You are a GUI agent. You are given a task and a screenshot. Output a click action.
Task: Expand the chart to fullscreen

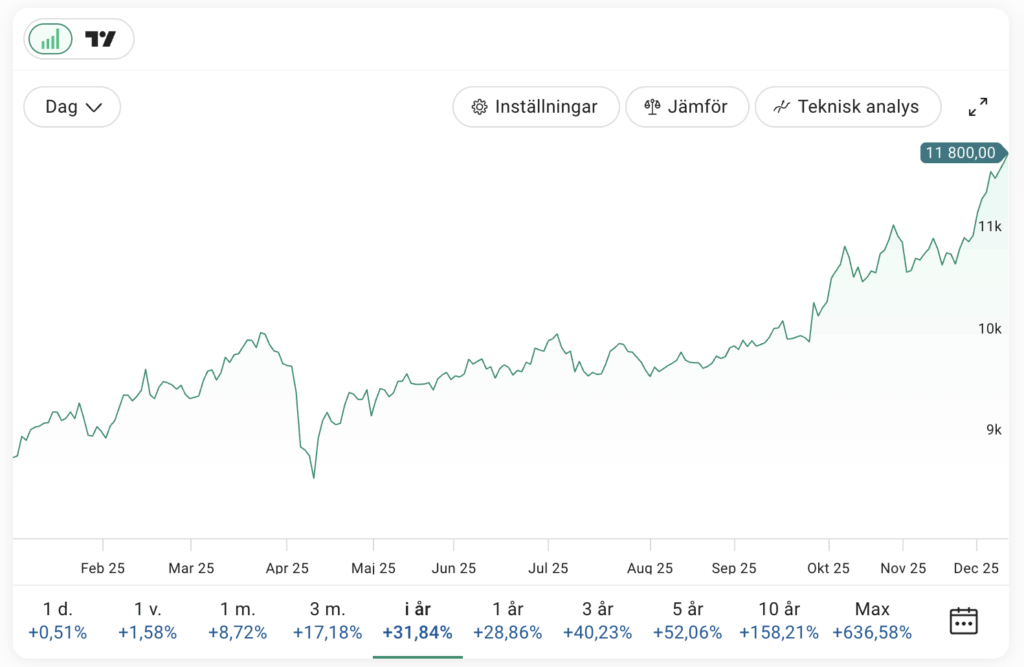click(978, 107)
